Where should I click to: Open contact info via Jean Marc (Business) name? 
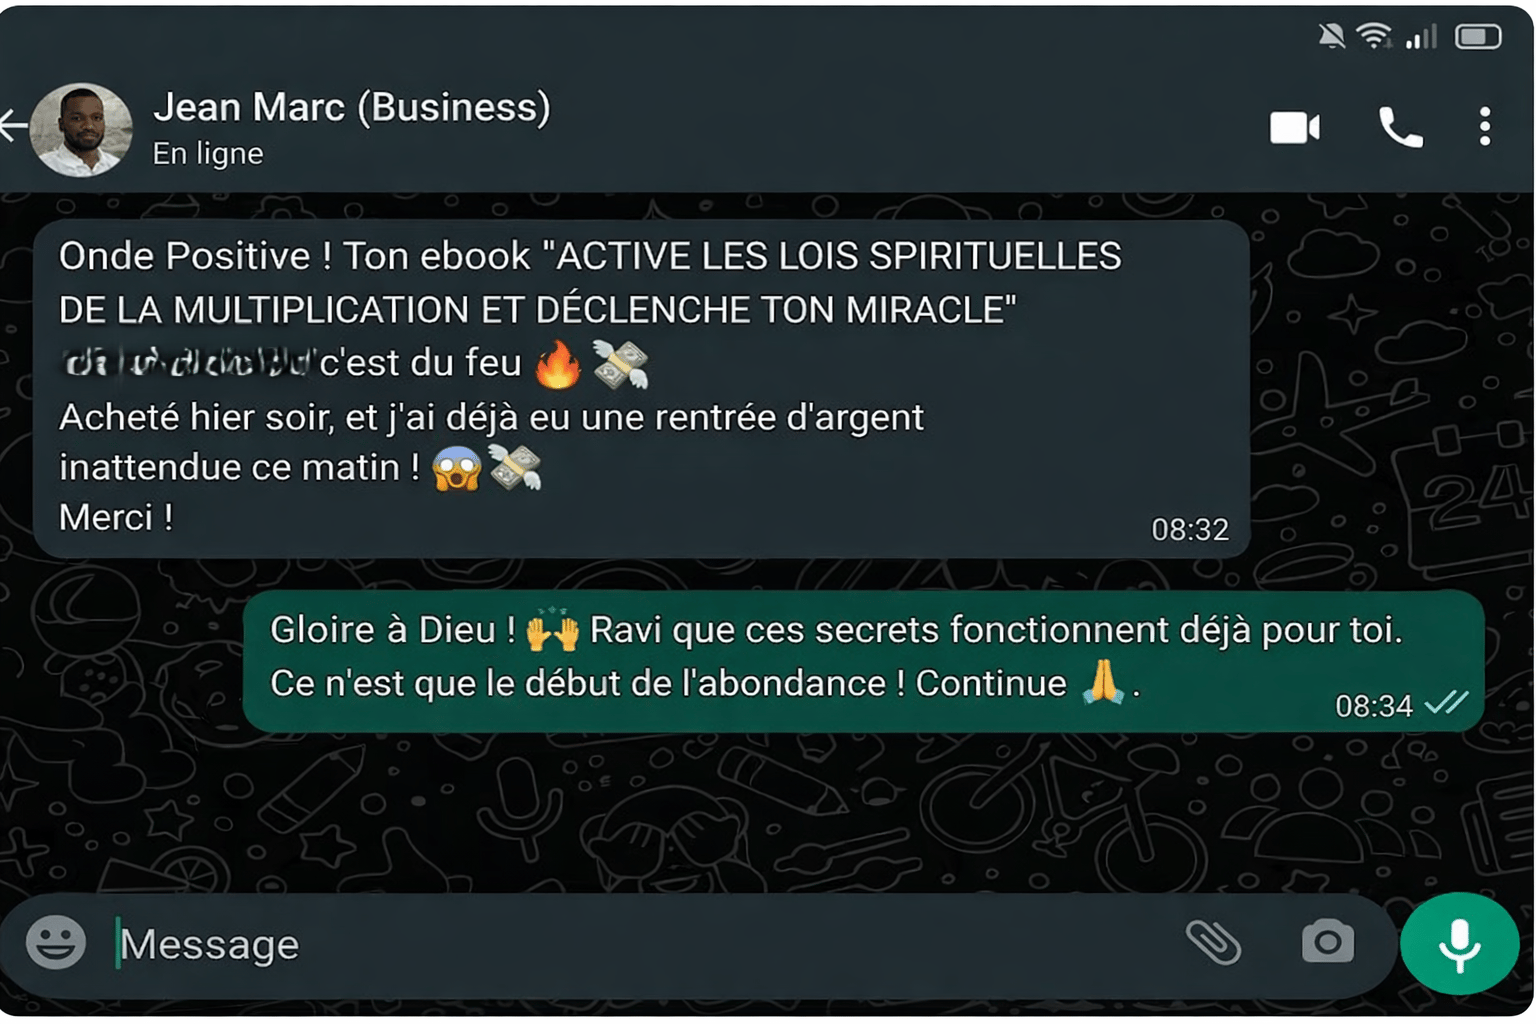click(352, 107)
